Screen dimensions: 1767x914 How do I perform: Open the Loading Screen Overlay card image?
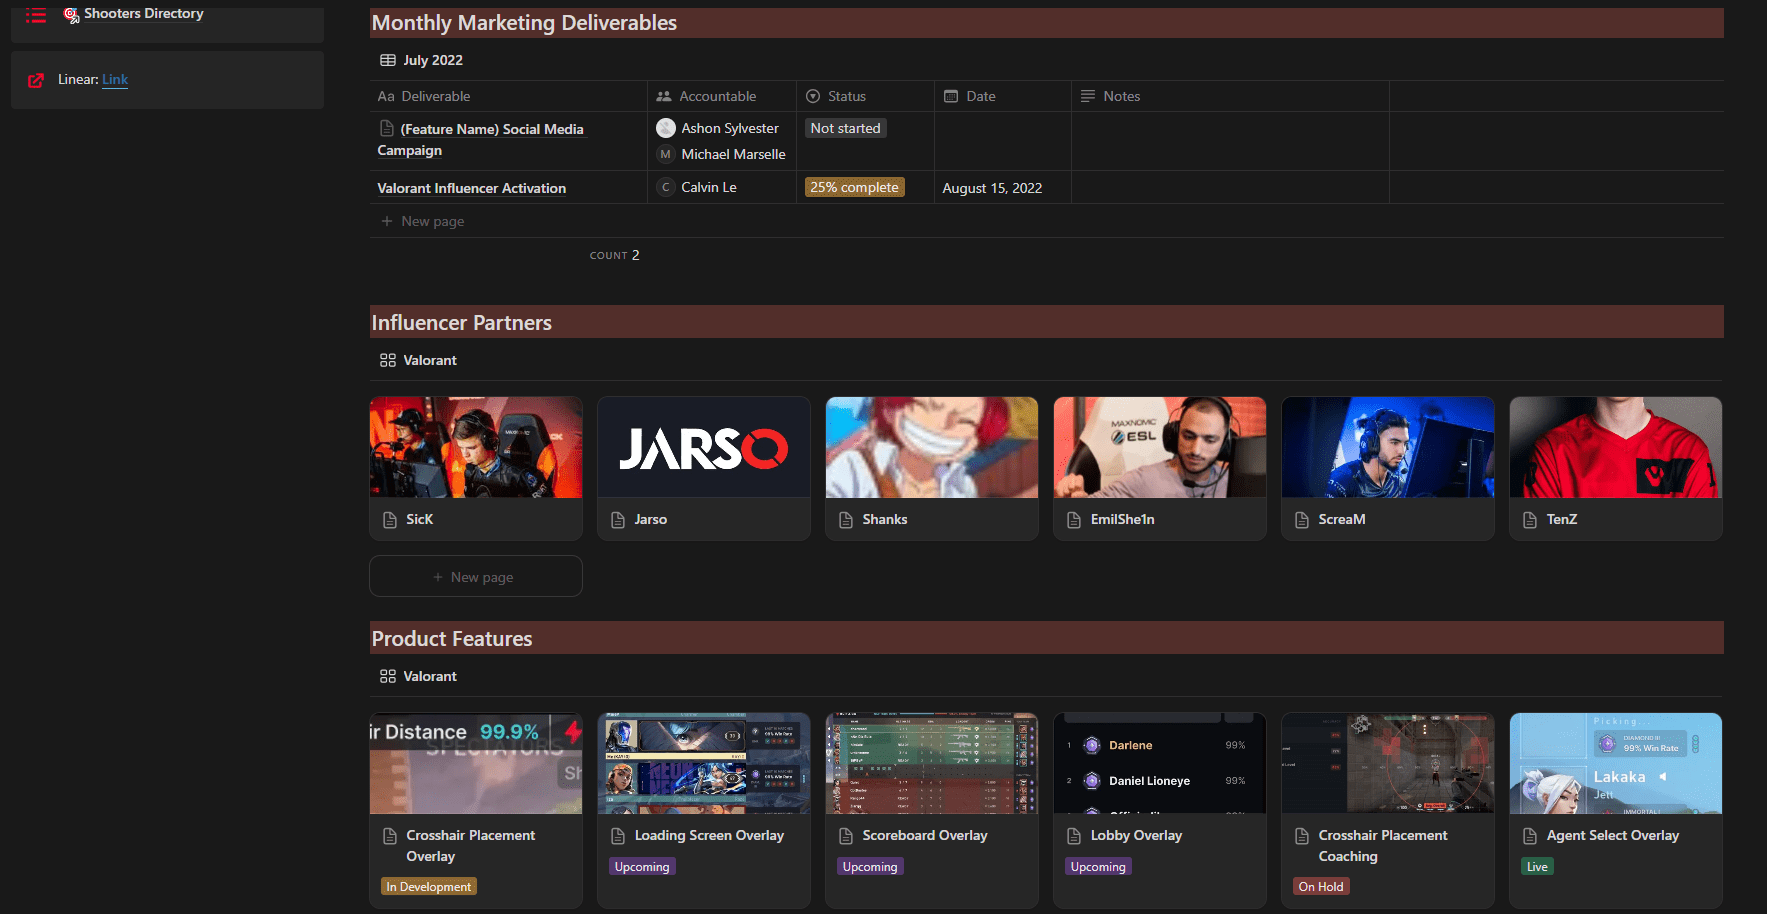click(x=704, y=763)
